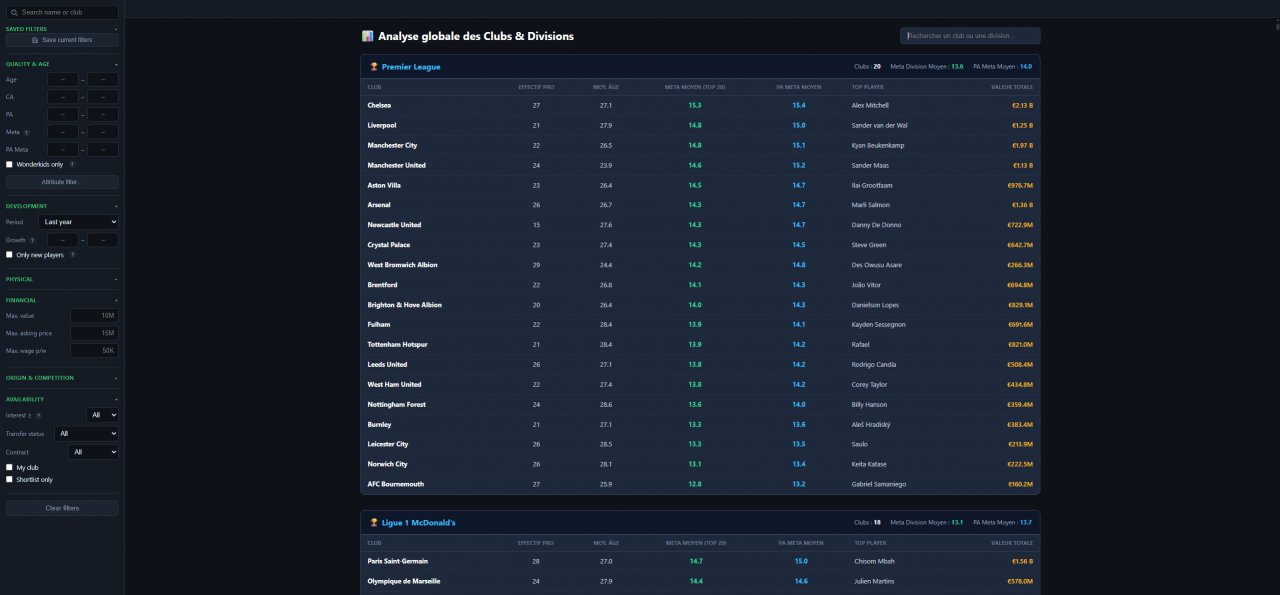Open the help icon next to Only new players
1280x595 pixels.
tap(72, 255)
